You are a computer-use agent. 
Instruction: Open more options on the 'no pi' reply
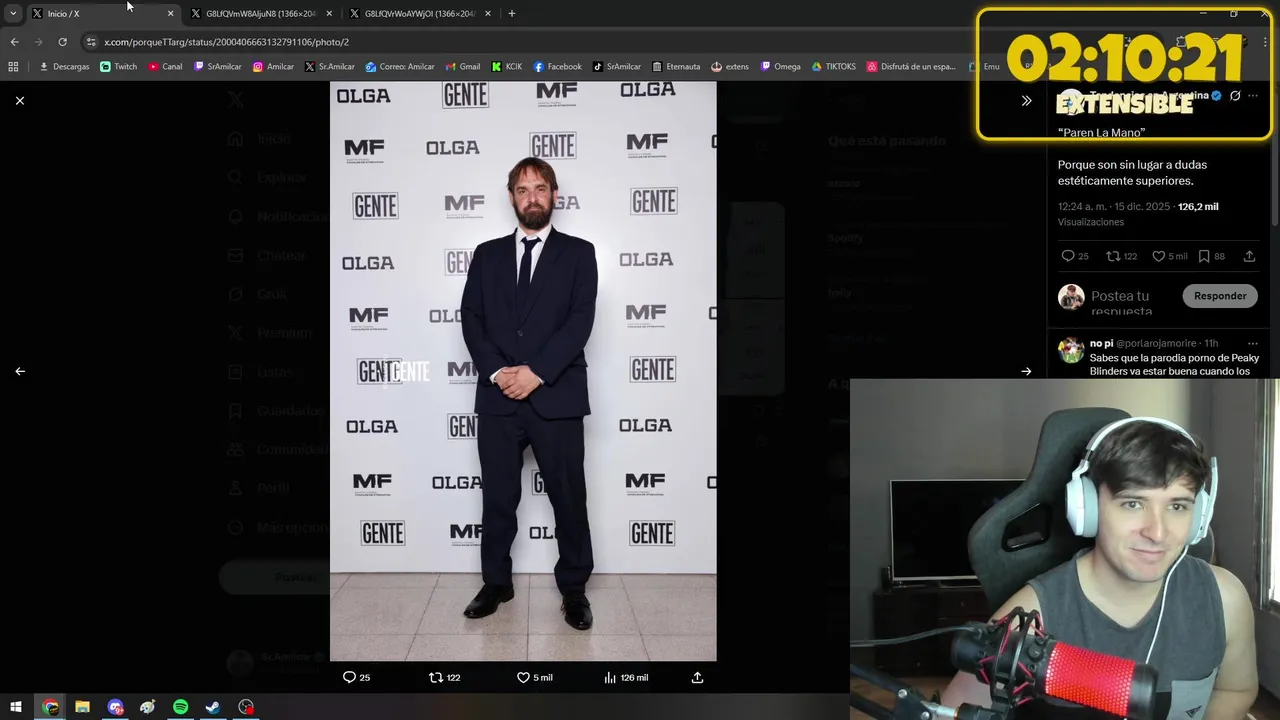click(1252, 343)
